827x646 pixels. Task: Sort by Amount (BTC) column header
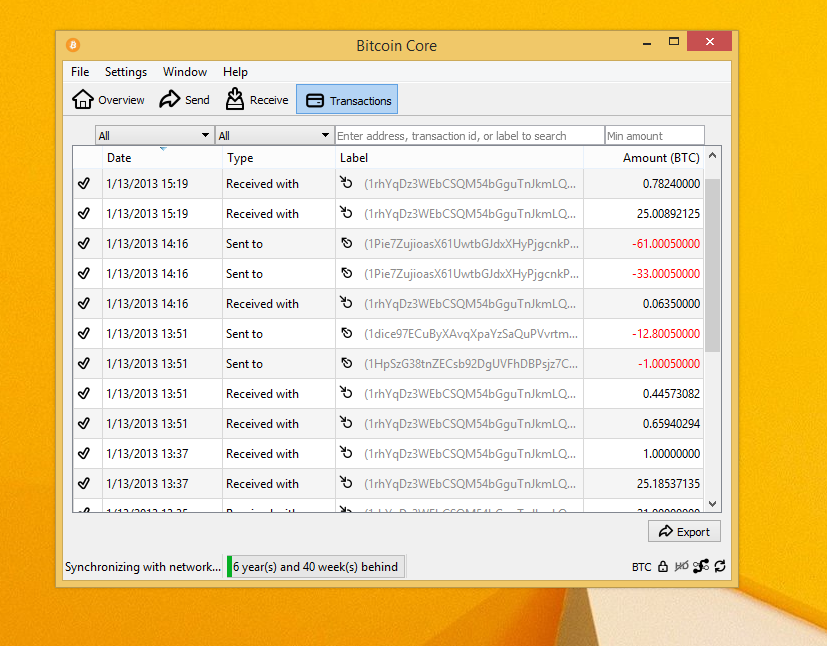[643, 158]
